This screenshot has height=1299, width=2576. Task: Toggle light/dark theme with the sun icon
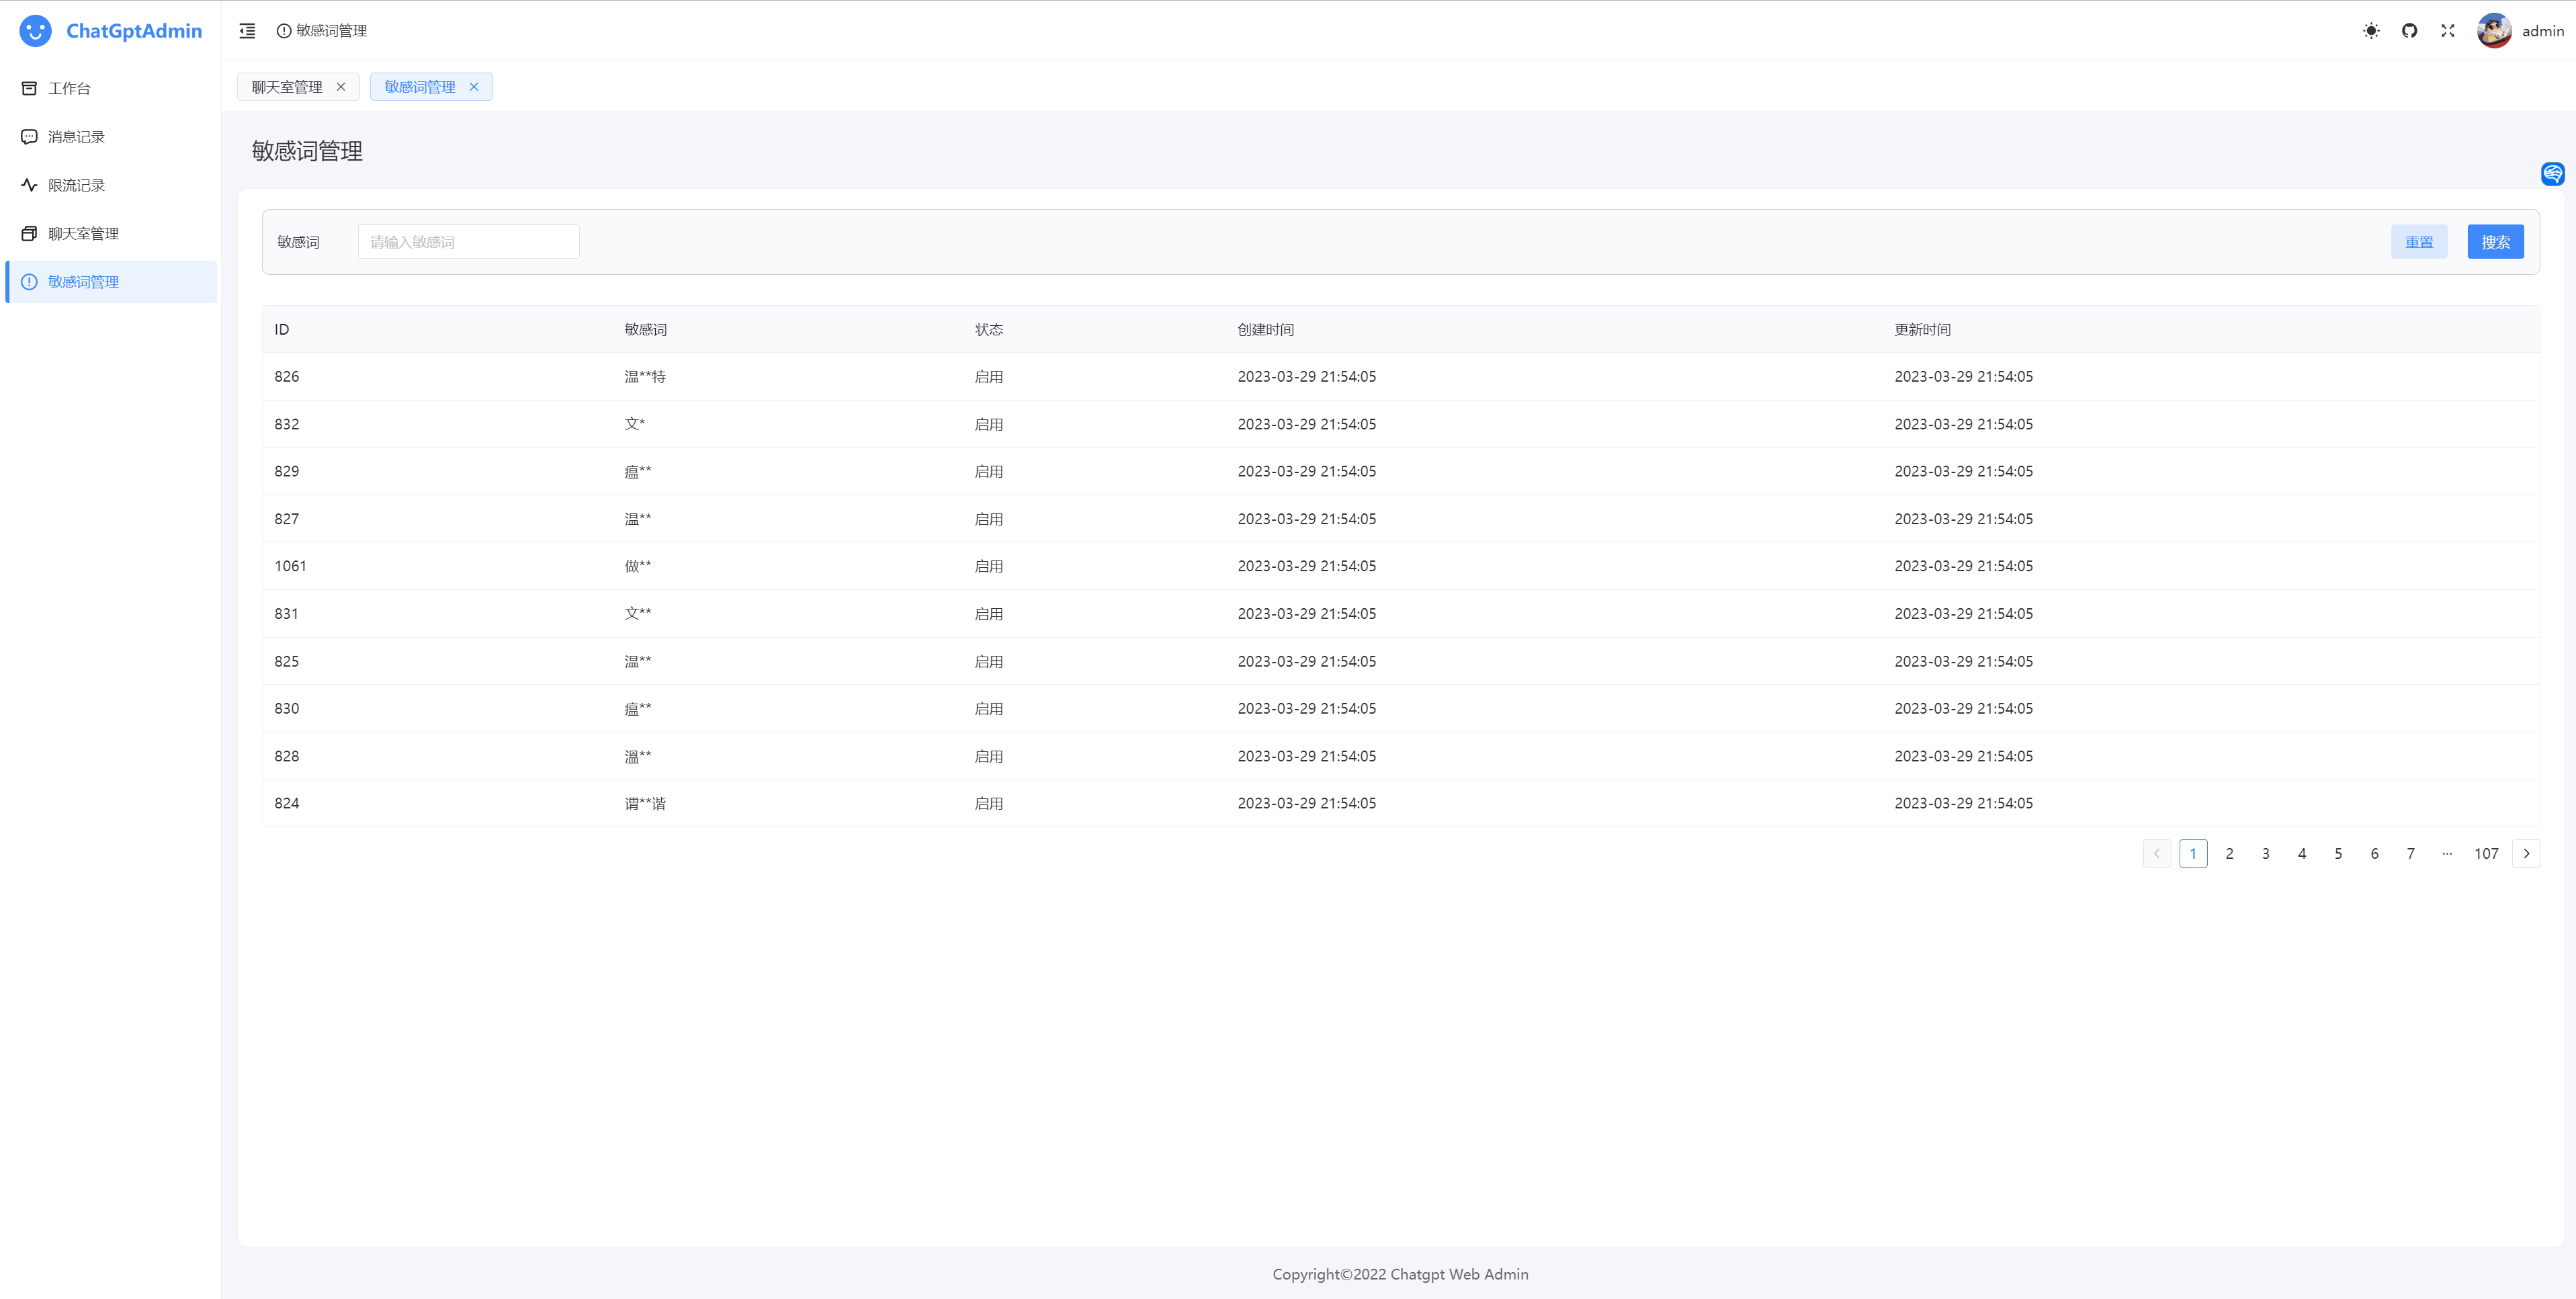(2371, 31)
